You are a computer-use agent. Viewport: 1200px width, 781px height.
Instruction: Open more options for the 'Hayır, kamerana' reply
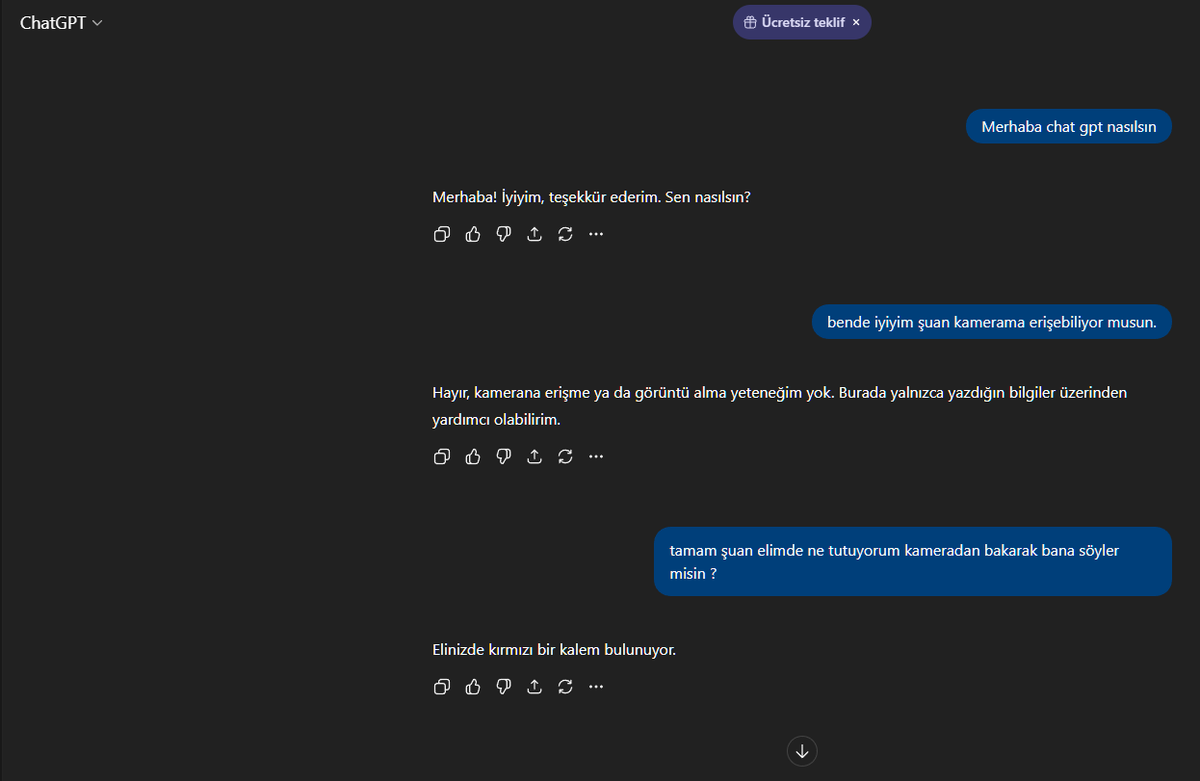click(x=597, y=457)
